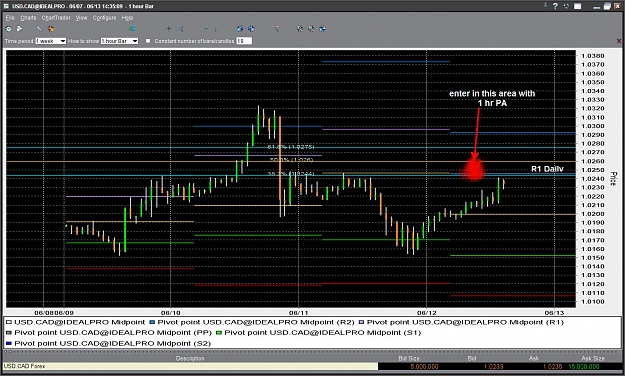Click the Bid column header

(x=472, y=358)
